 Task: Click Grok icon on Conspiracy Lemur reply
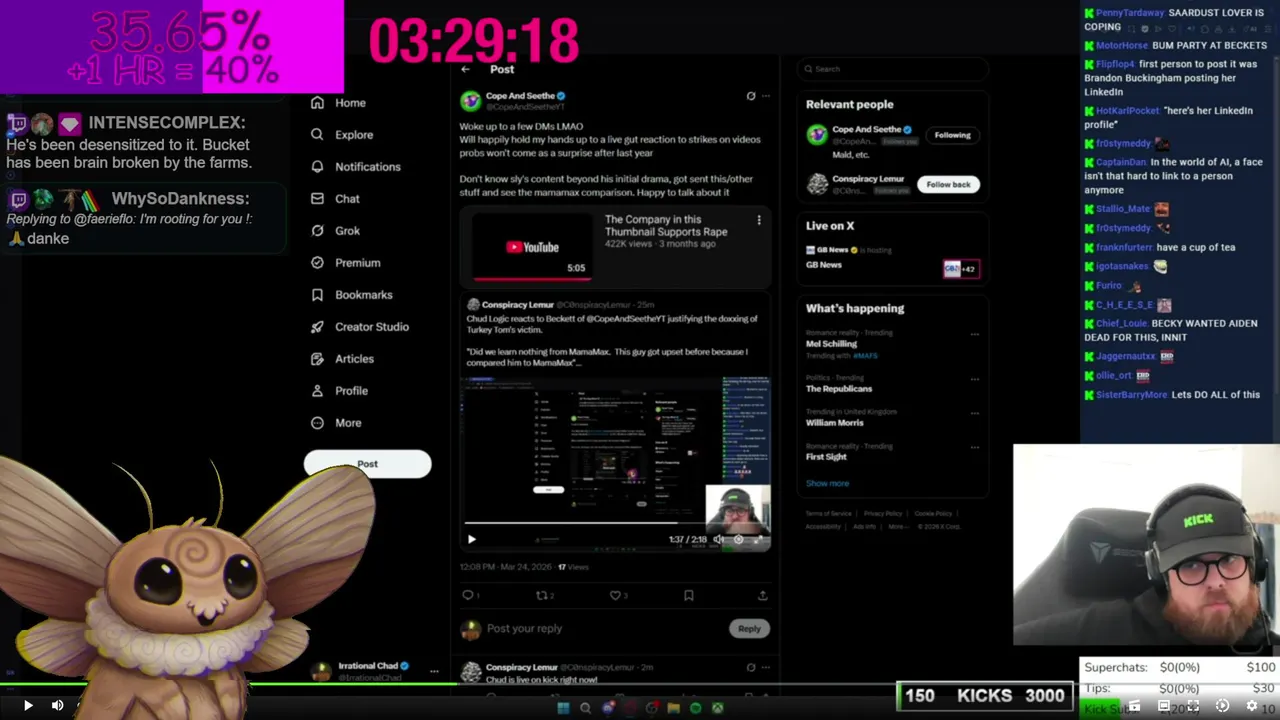pyautogui.click(x=751, y=667)
